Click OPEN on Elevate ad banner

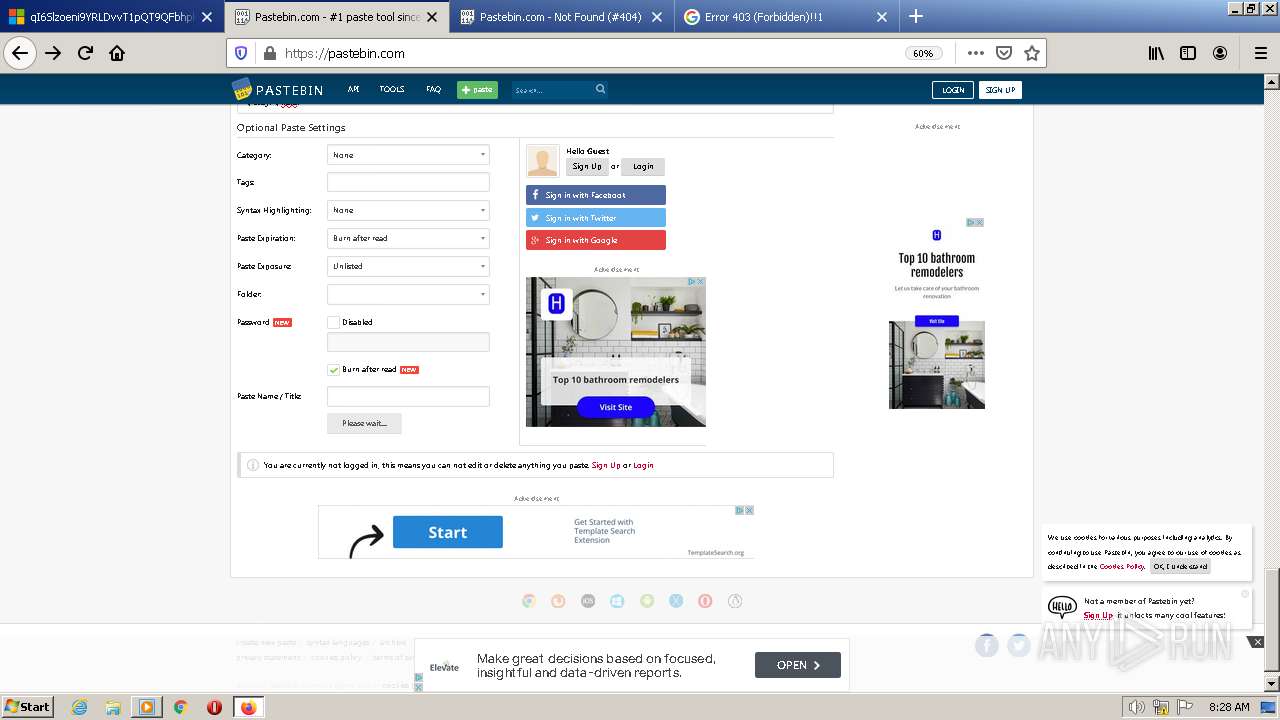tap(798, 665)
